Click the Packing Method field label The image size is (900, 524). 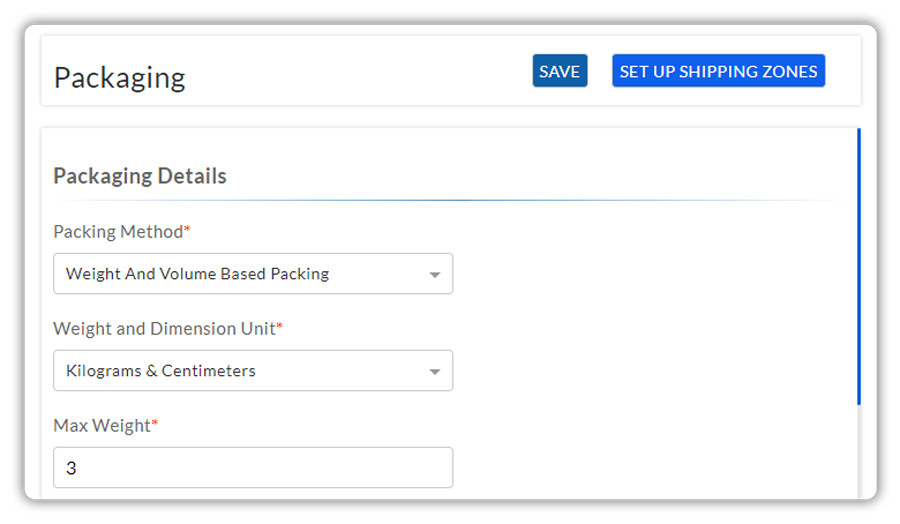click(x=118, y=232)
